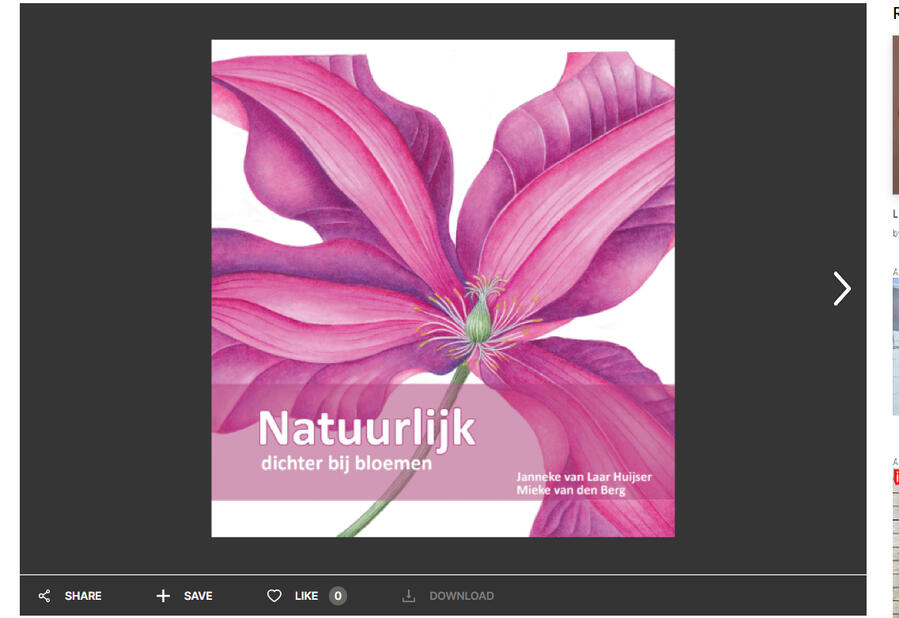Click the heart icon to like
Image resolution: width=899 pixels, height=618 pixels.
[274, 596]
